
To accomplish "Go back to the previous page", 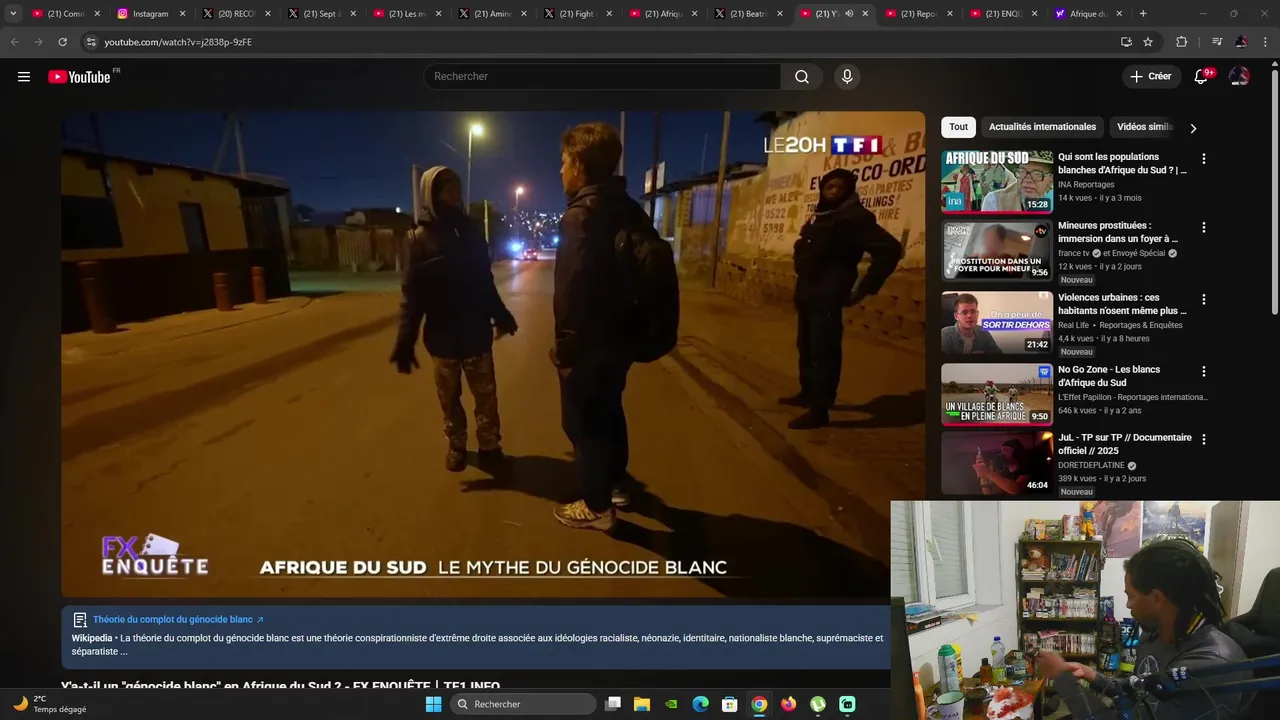I will pos(14,42).
